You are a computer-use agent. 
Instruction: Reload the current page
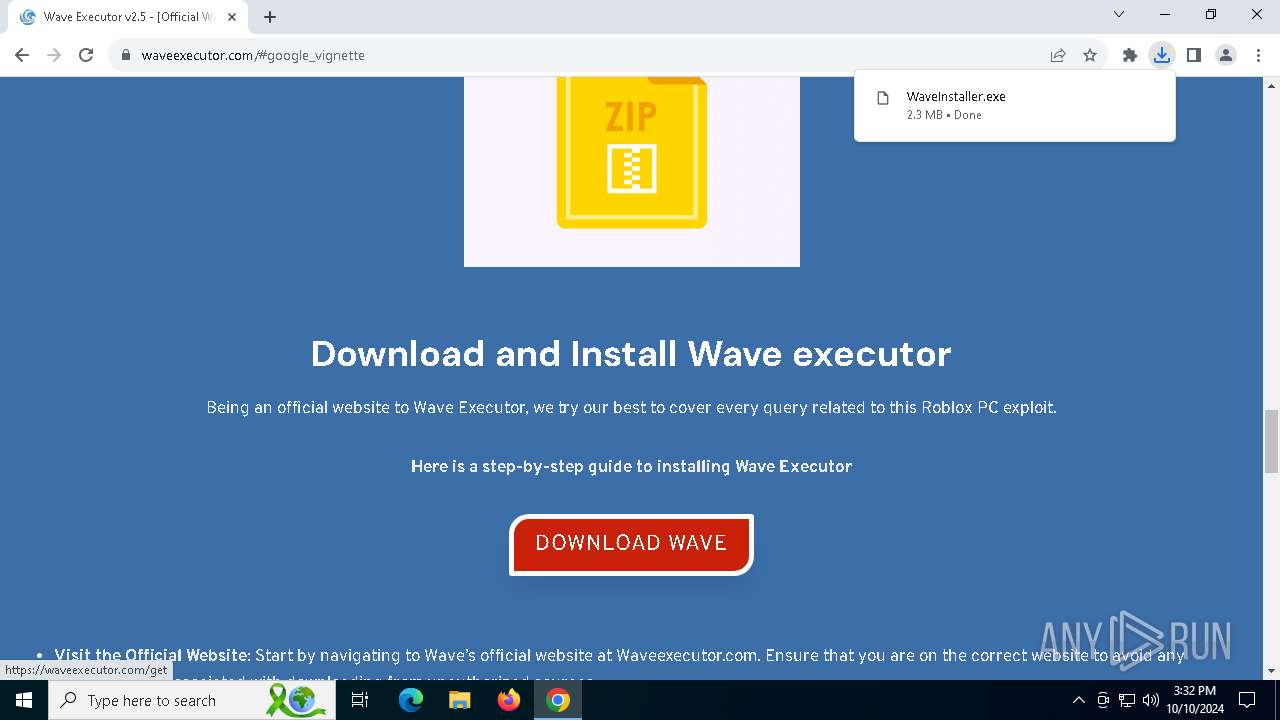[86, 55]
